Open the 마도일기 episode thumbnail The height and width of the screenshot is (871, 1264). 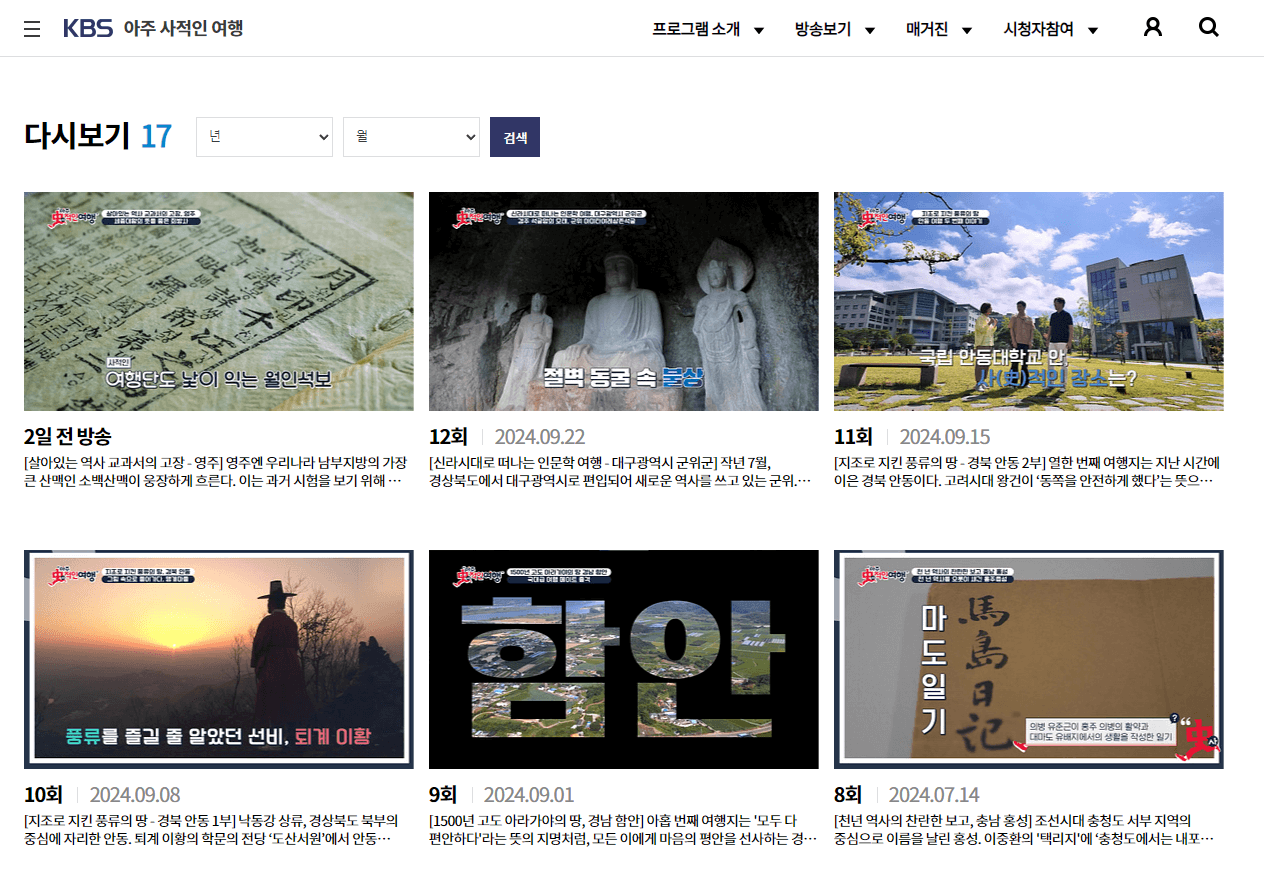tap(1028, 658)
